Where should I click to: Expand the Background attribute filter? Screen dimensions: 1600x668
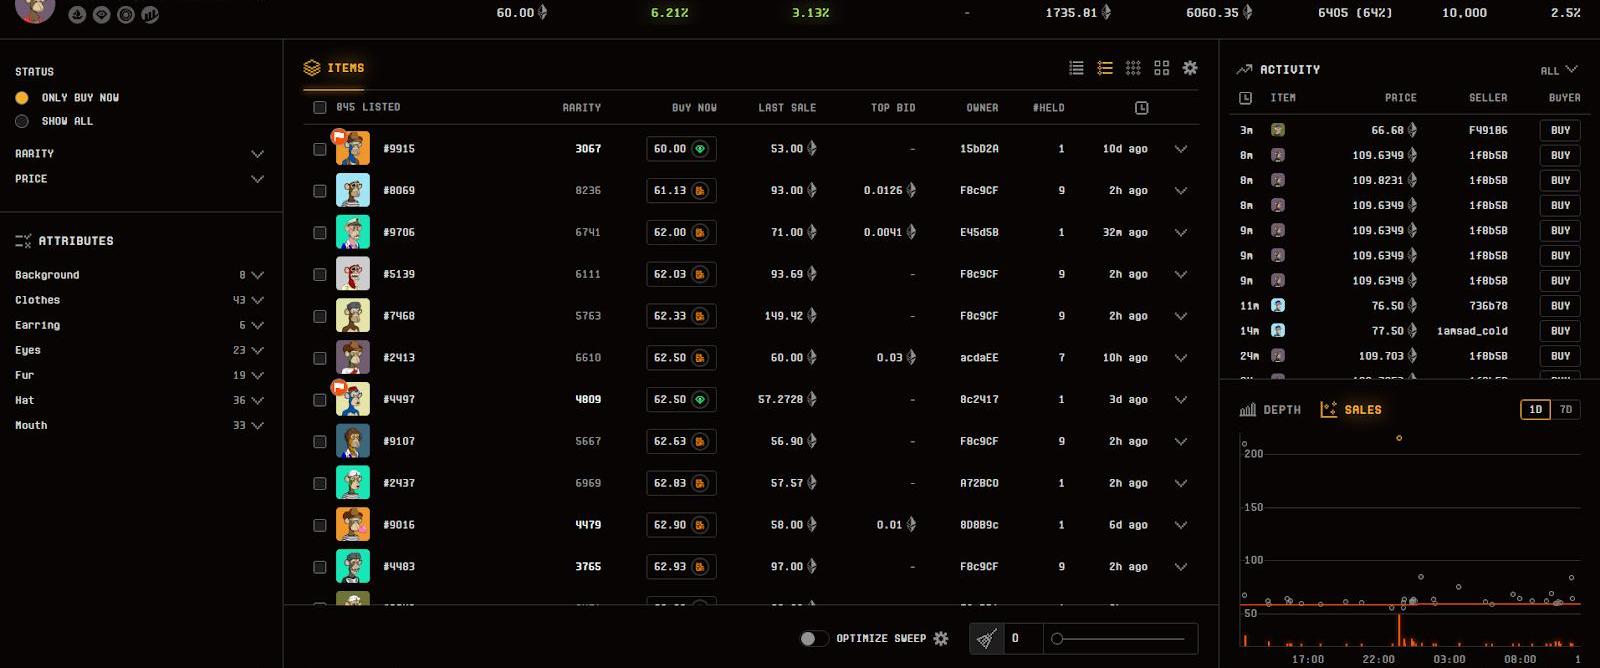(x=257, y=275)
